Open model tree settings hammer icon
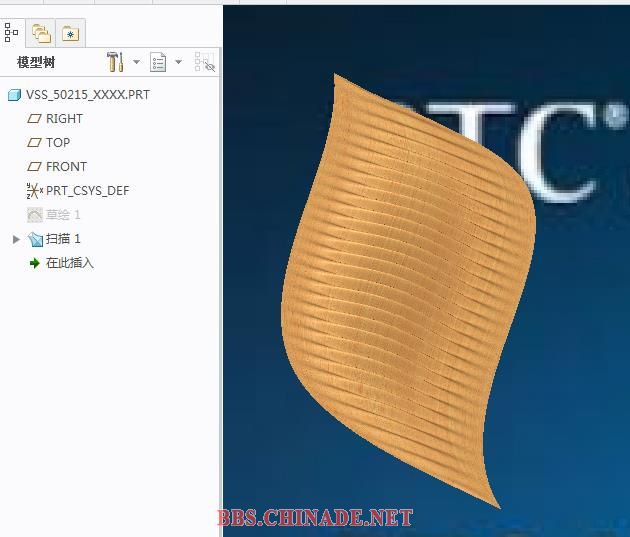Viewport: 630px width, 537px height. tap(115, 62)
